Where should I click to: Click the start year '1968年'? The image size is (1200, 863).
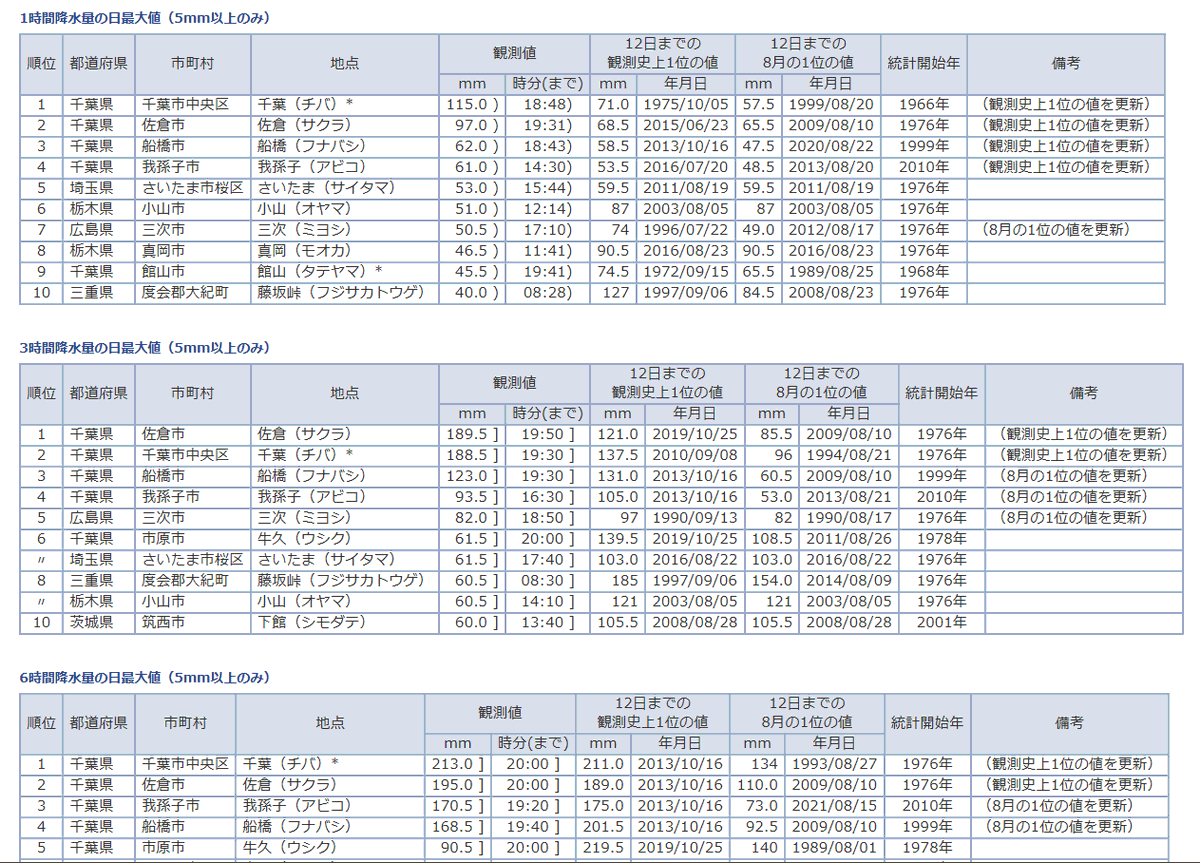tap(924, 272)
